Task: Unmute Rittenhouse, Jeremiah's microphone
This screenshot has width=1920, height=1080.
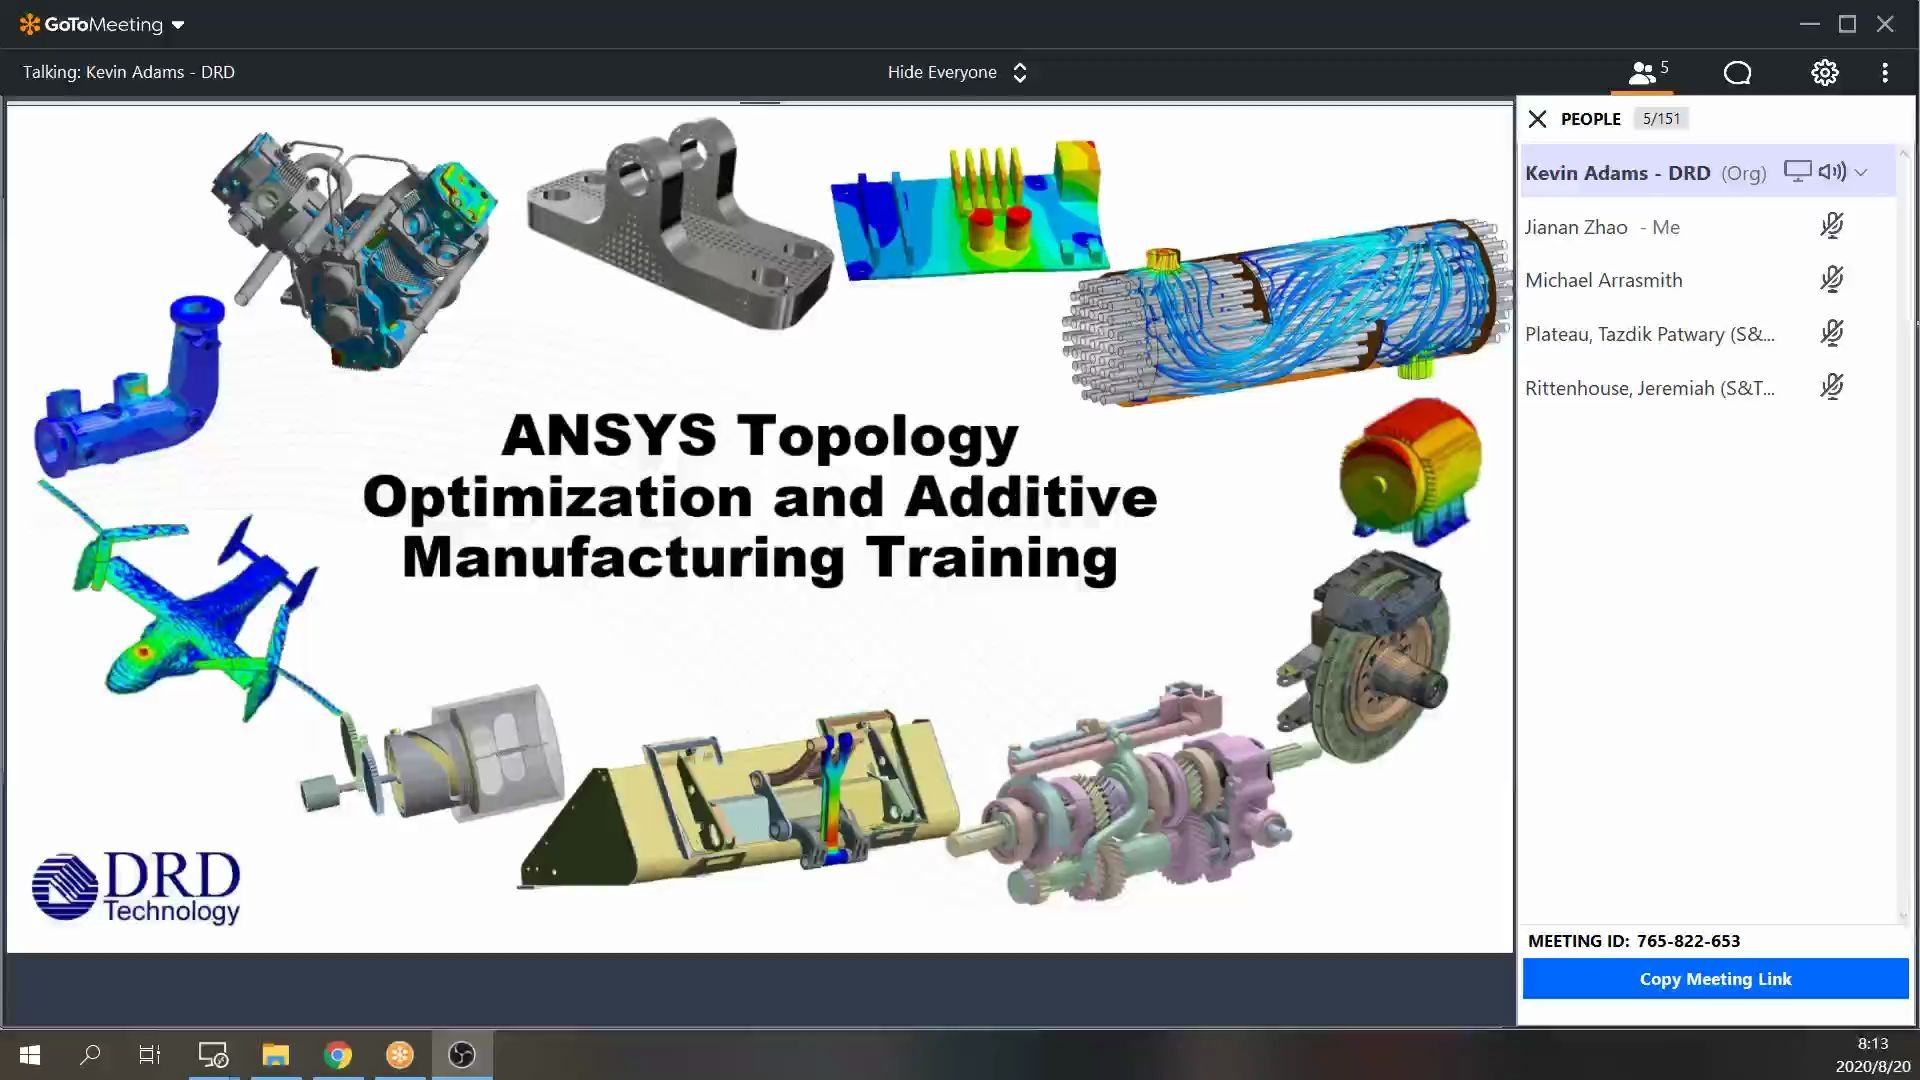Action: [1830, 387]
